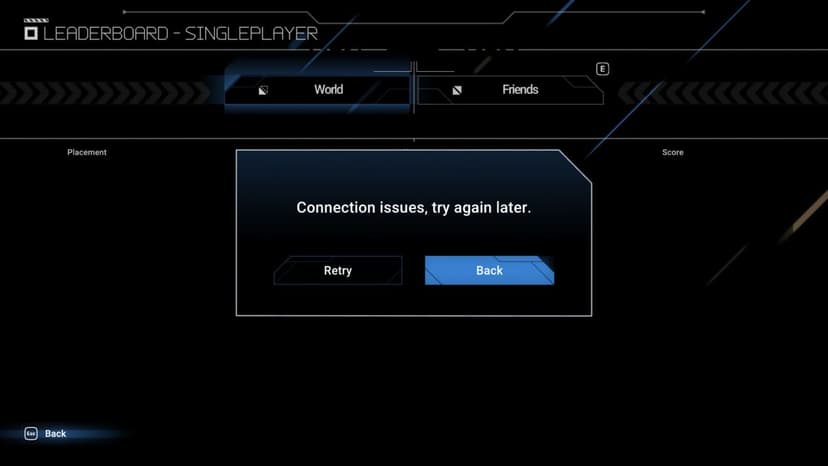Click the angled top-right corner of the dialog

coord(576,166)
